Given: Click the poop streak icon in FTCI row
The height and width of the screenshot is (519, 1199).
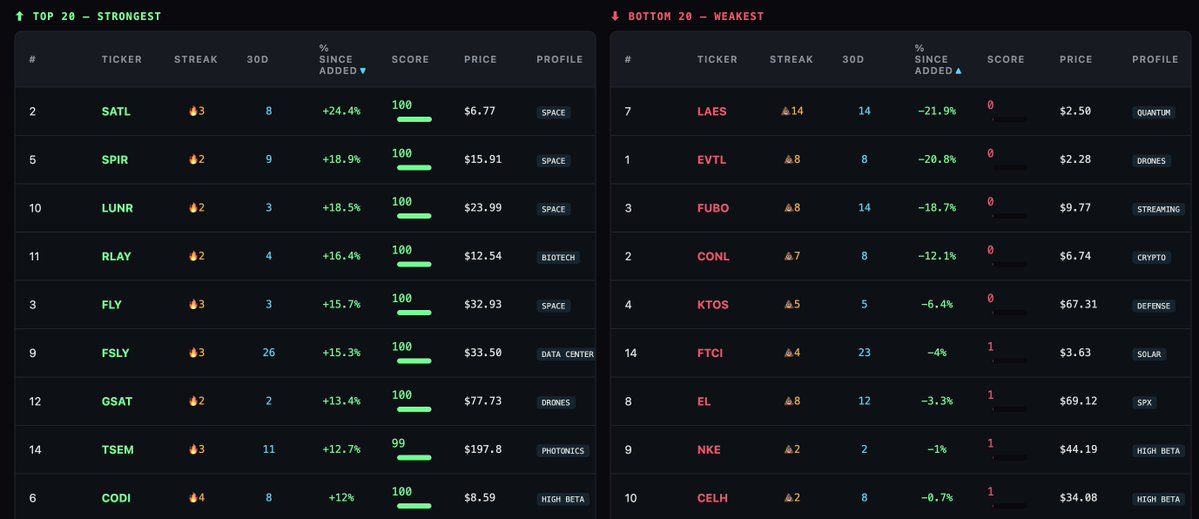Looking at the screenshot, I should [x=788, y=352].
